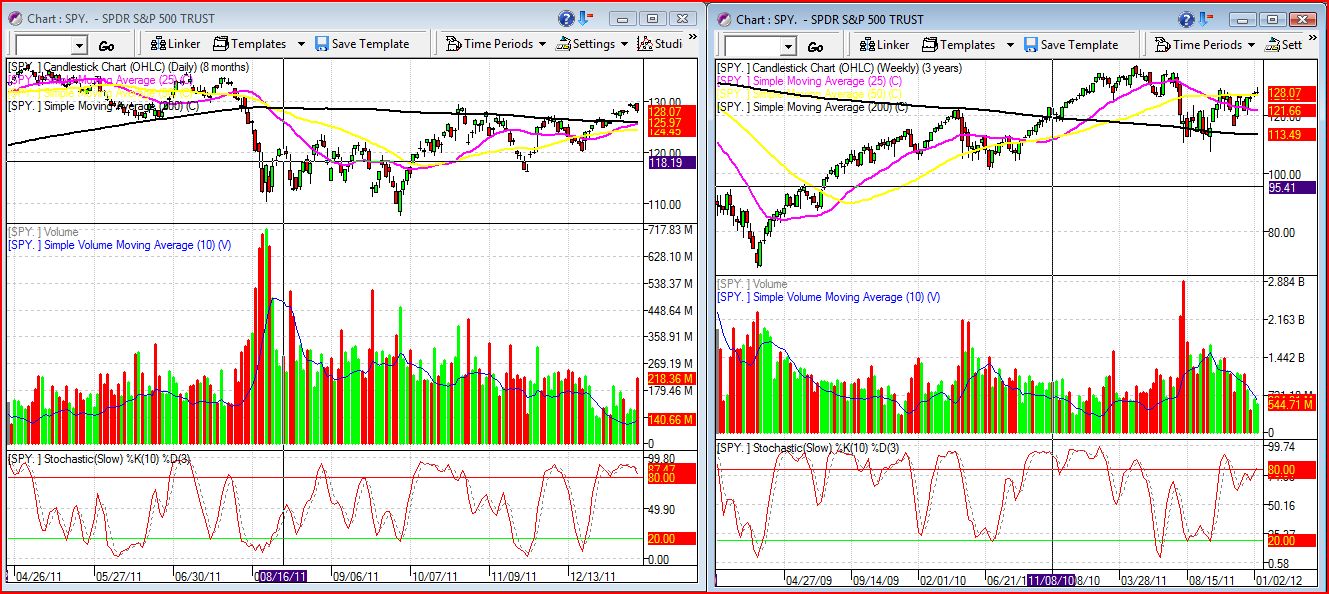This screenshot has width=1329, height=594.
Task: Click the 218.36 M volume tag
Action: pos(672,379)
